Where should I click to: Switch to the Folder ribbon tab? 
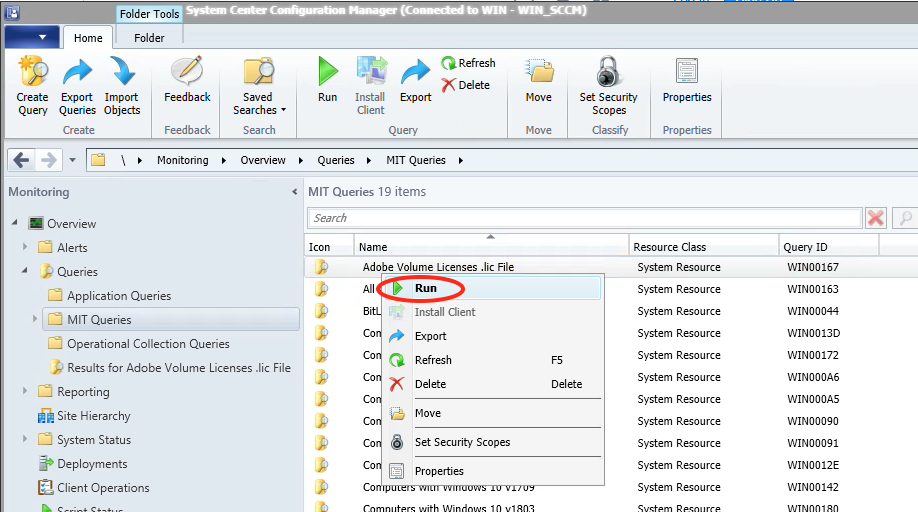[x=149, y=37]
